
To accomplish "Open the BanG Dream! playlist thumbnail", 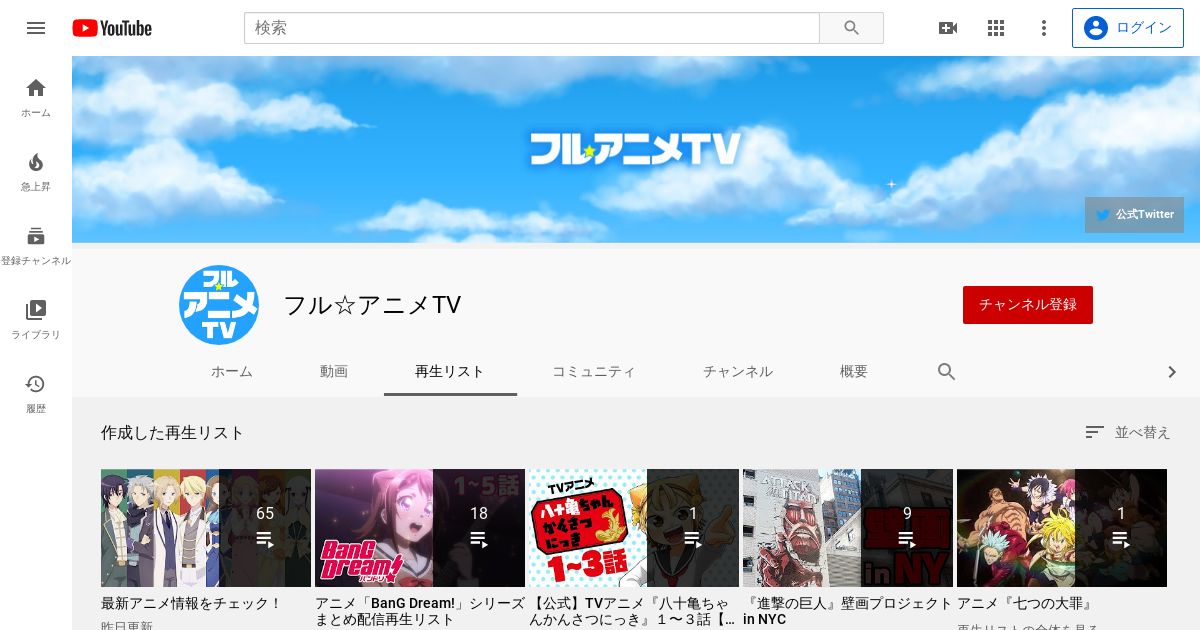I will [420, 528].
